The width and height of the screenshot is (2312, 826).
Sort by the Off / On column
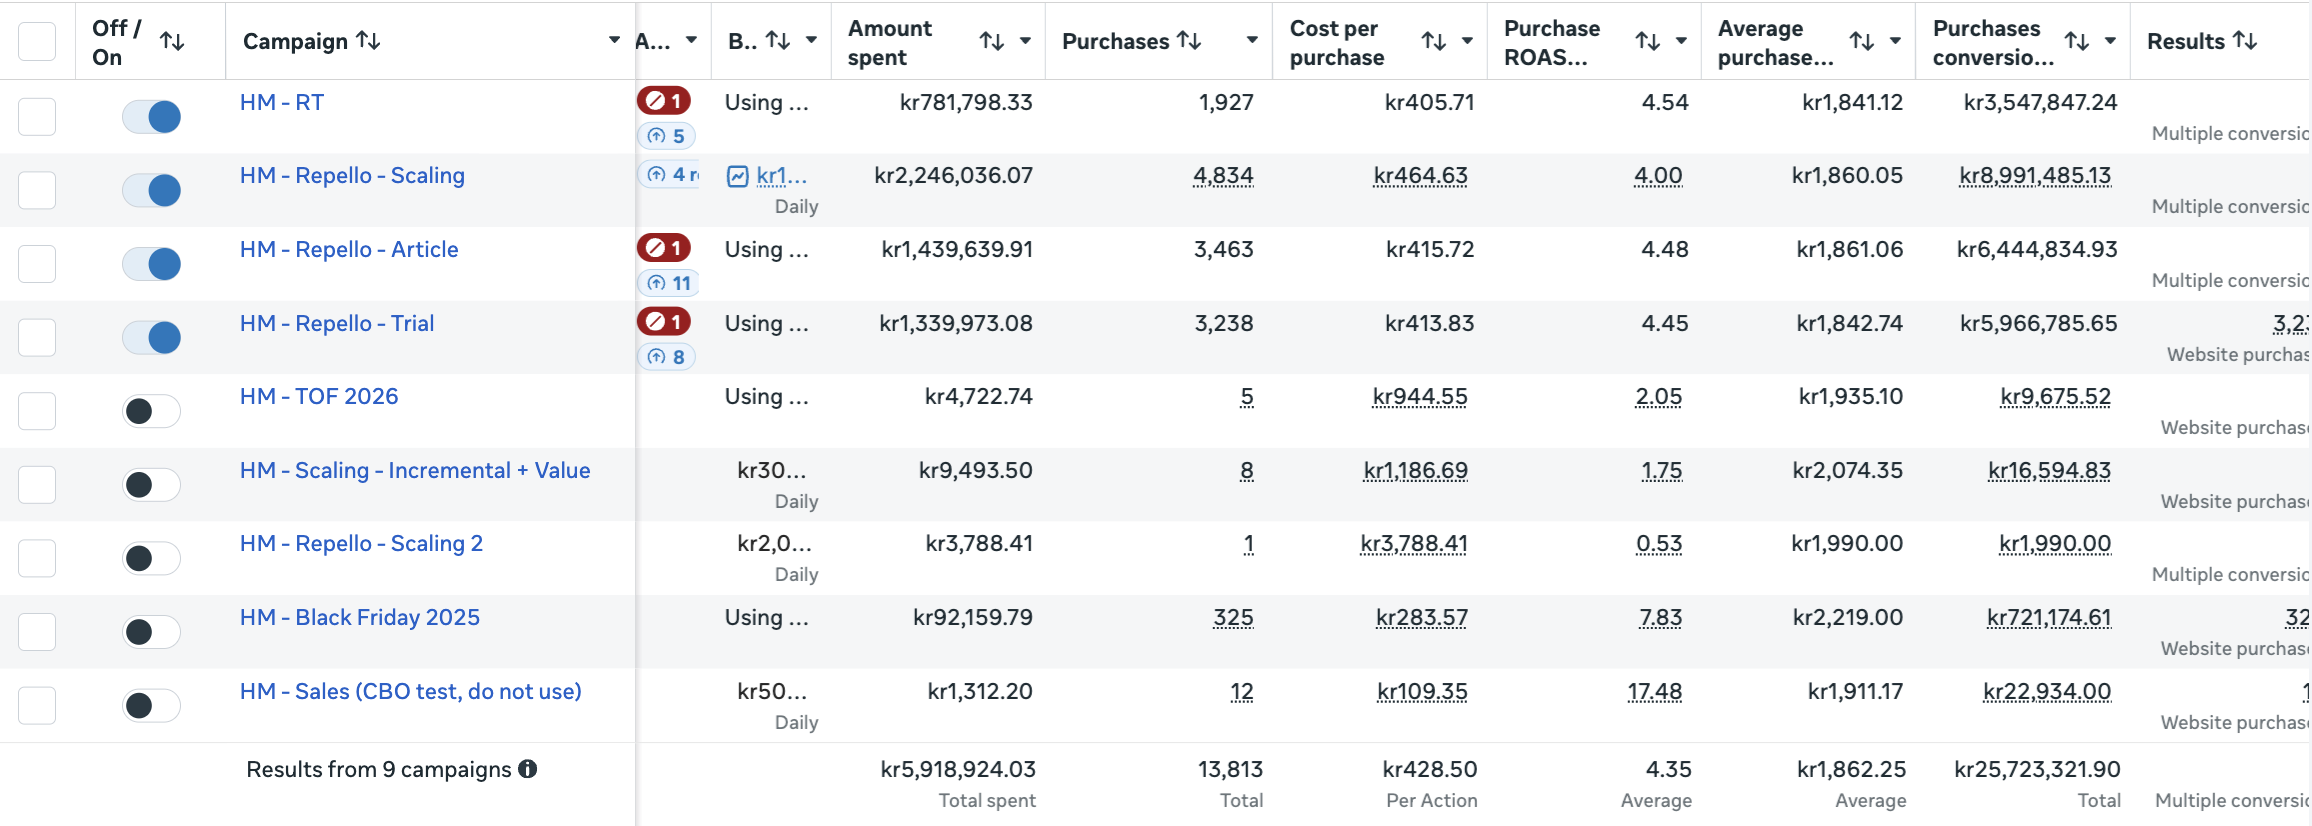[x=172, y=41]
